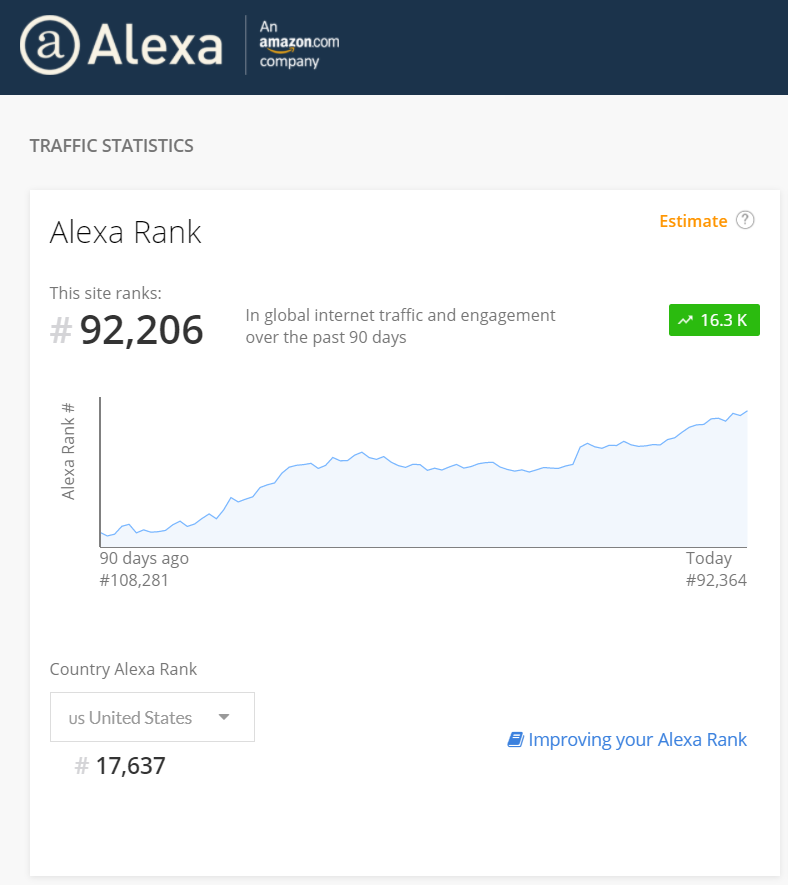Click the 'An amazon.com company' logo
This screenshot has width=788, height=885.
click(x=299, y=44)
